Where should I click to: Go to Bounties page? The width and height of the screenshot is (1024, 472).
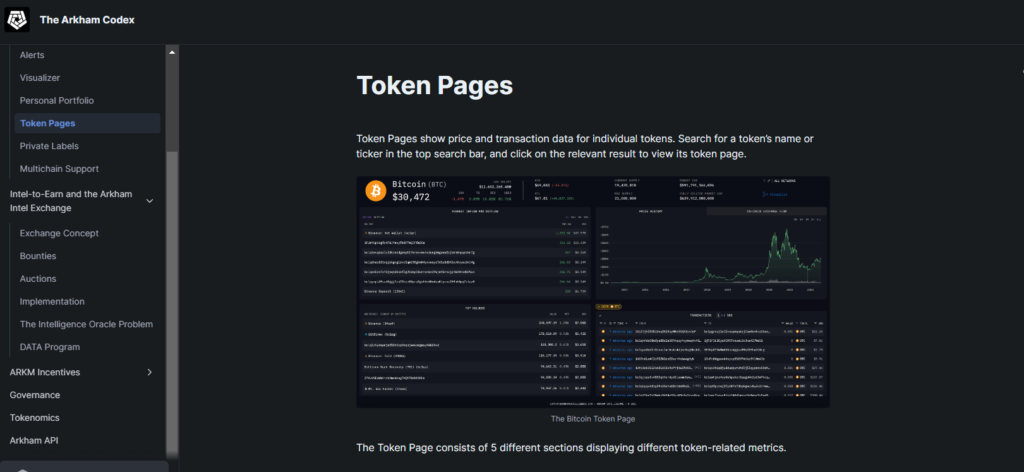point(38,256)
